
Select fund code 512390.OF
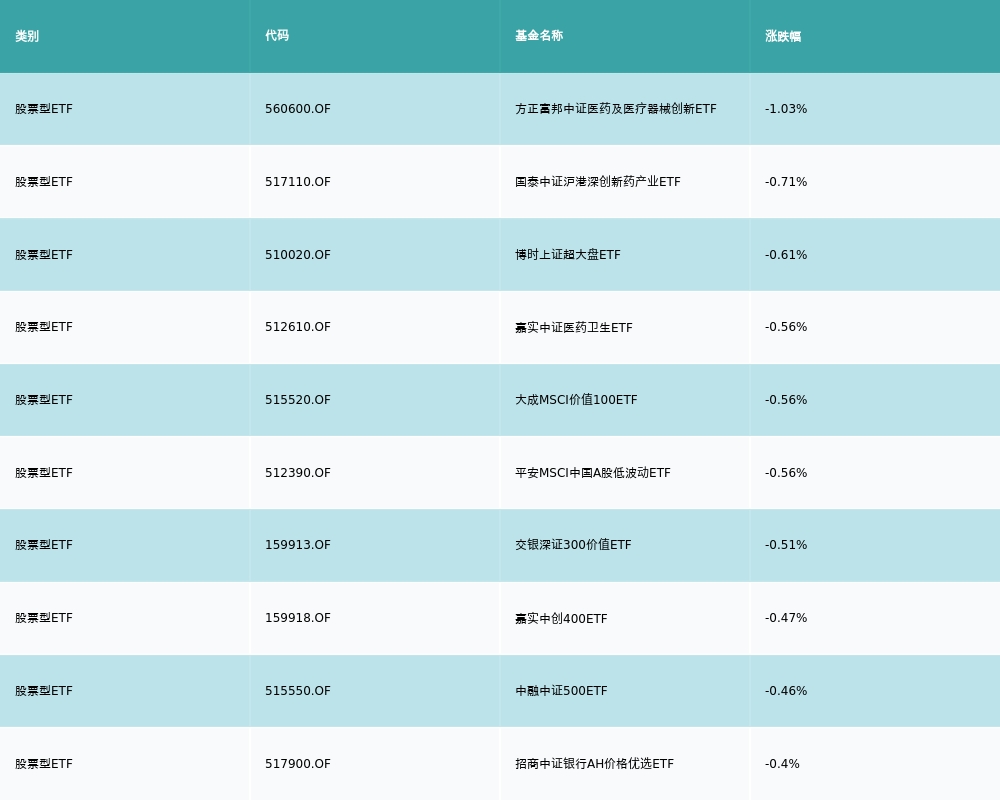[298, 473]
